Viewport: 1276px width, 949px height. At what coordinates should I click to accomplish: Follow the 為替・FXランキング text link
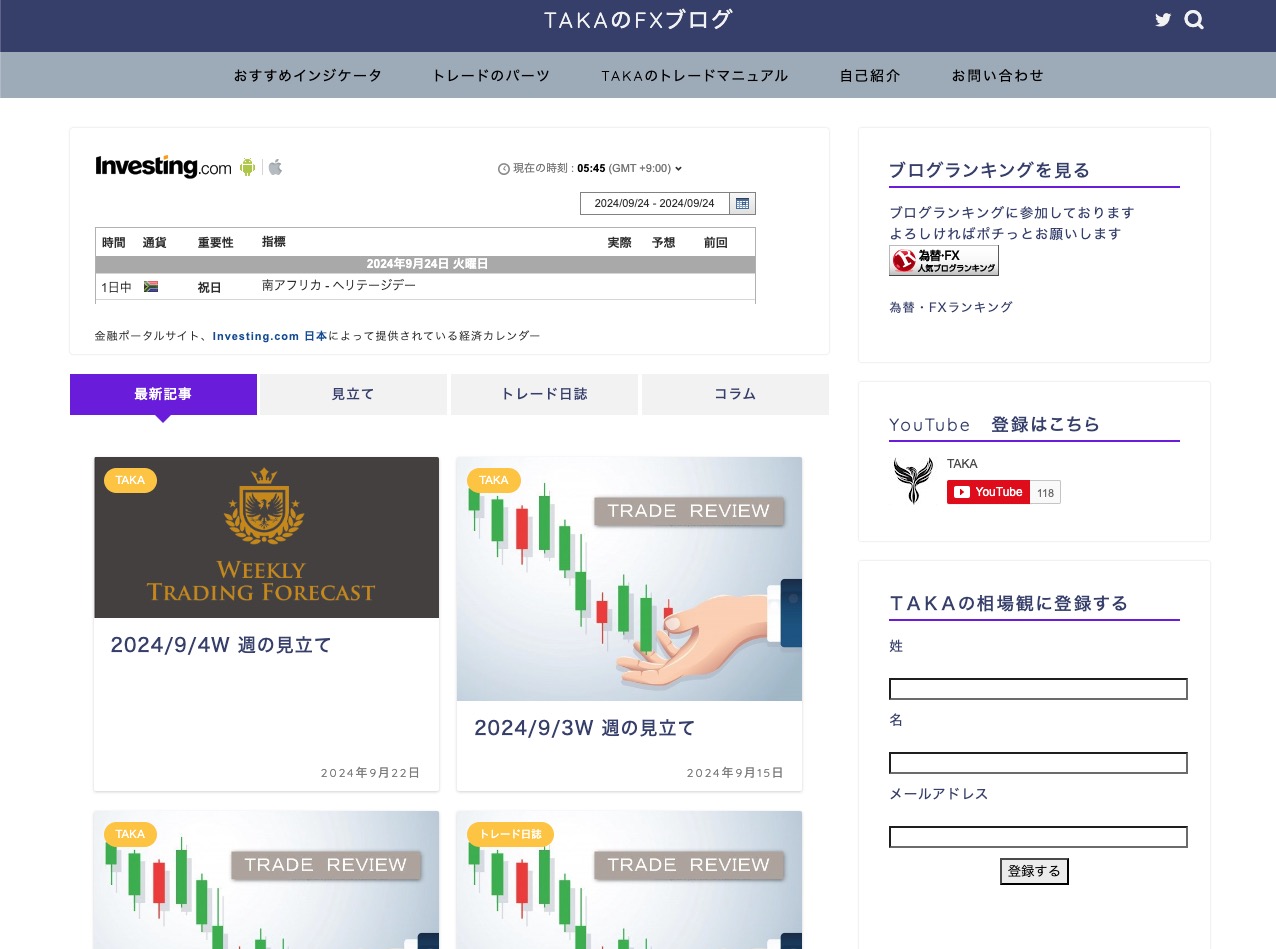[x=950, y=307]
